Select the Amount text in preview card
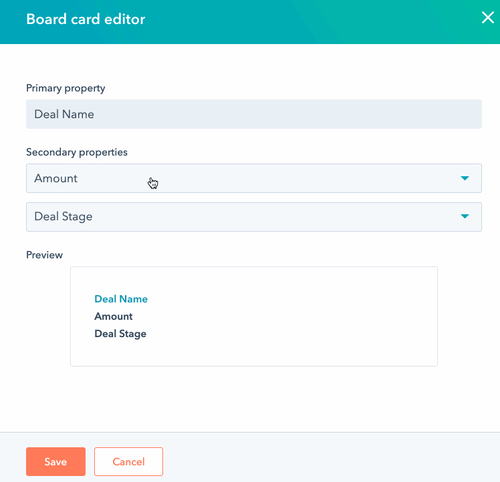Image resolution: width=500 pixels, height=482 pixels. (113, 316)
